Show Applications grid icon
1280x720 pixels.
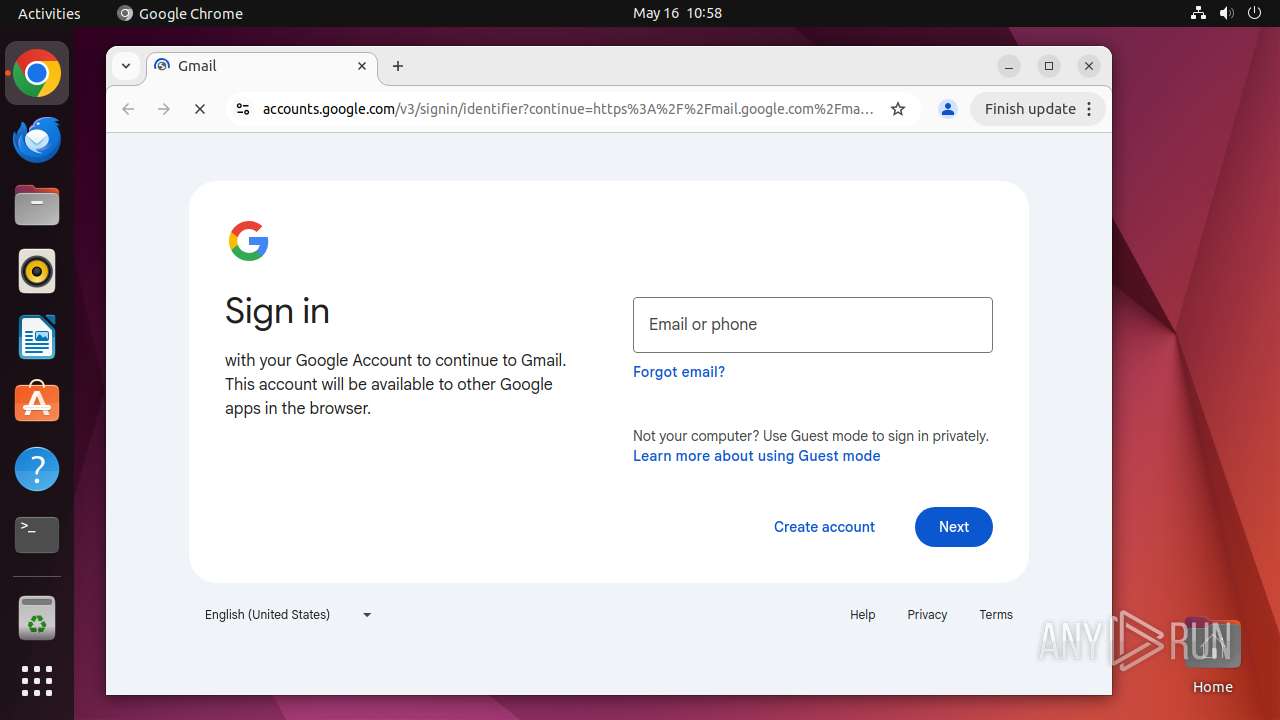(37, 681)
